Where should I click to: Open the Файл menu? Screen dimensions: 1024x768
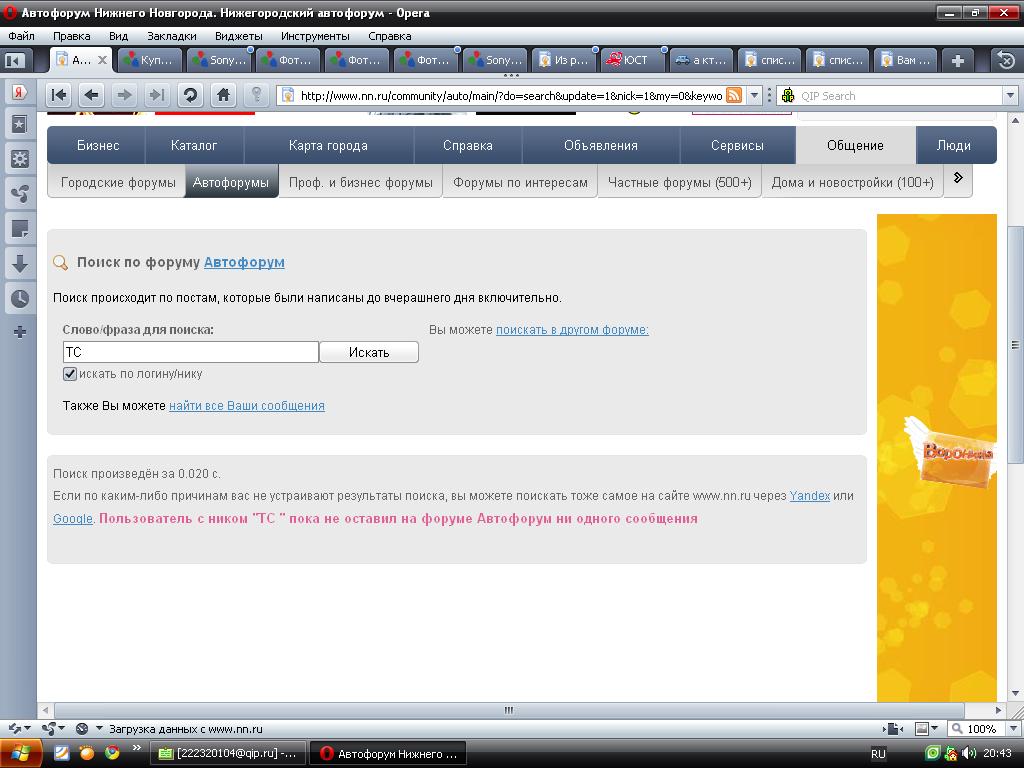point(22,36)
